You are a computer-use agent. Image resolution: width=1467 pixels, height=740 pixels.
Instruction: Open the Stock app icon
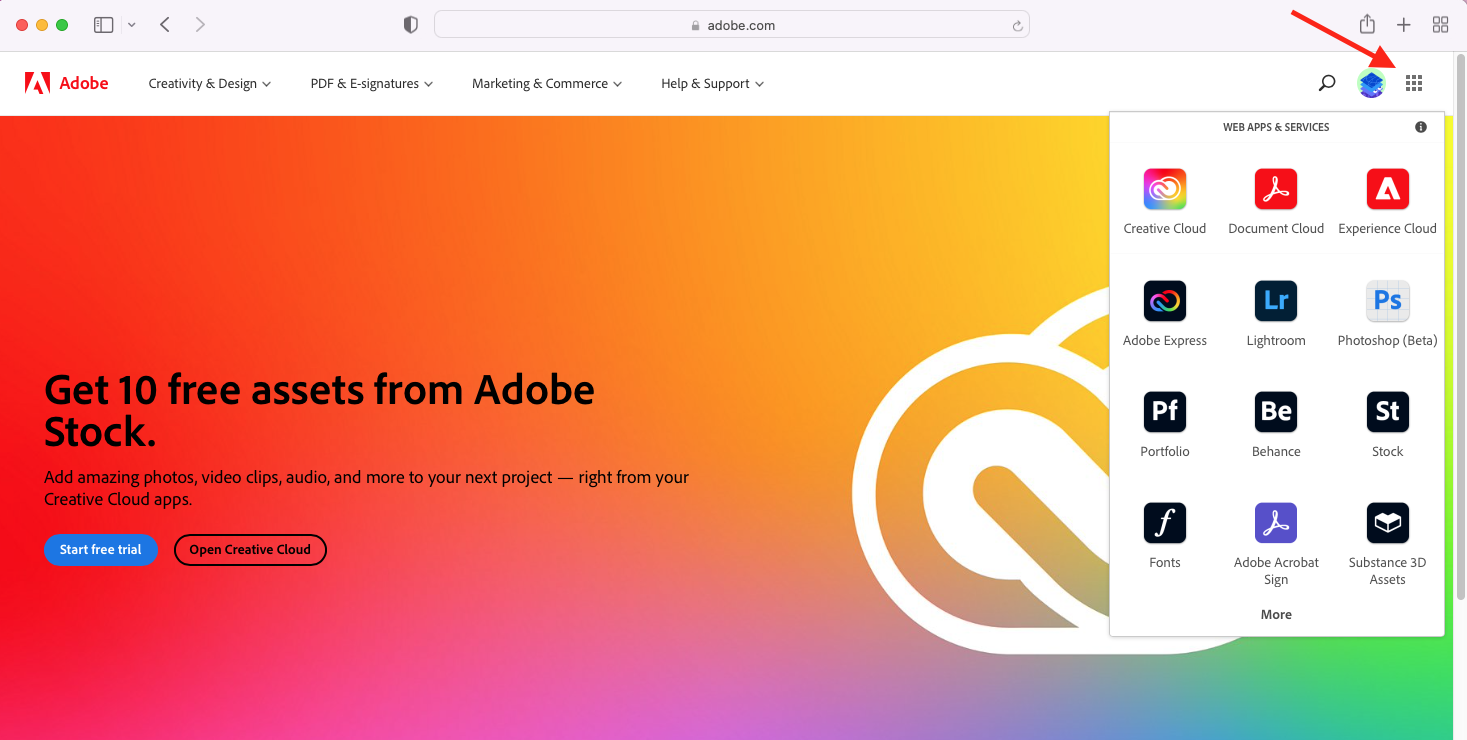tap(1387, 411)
